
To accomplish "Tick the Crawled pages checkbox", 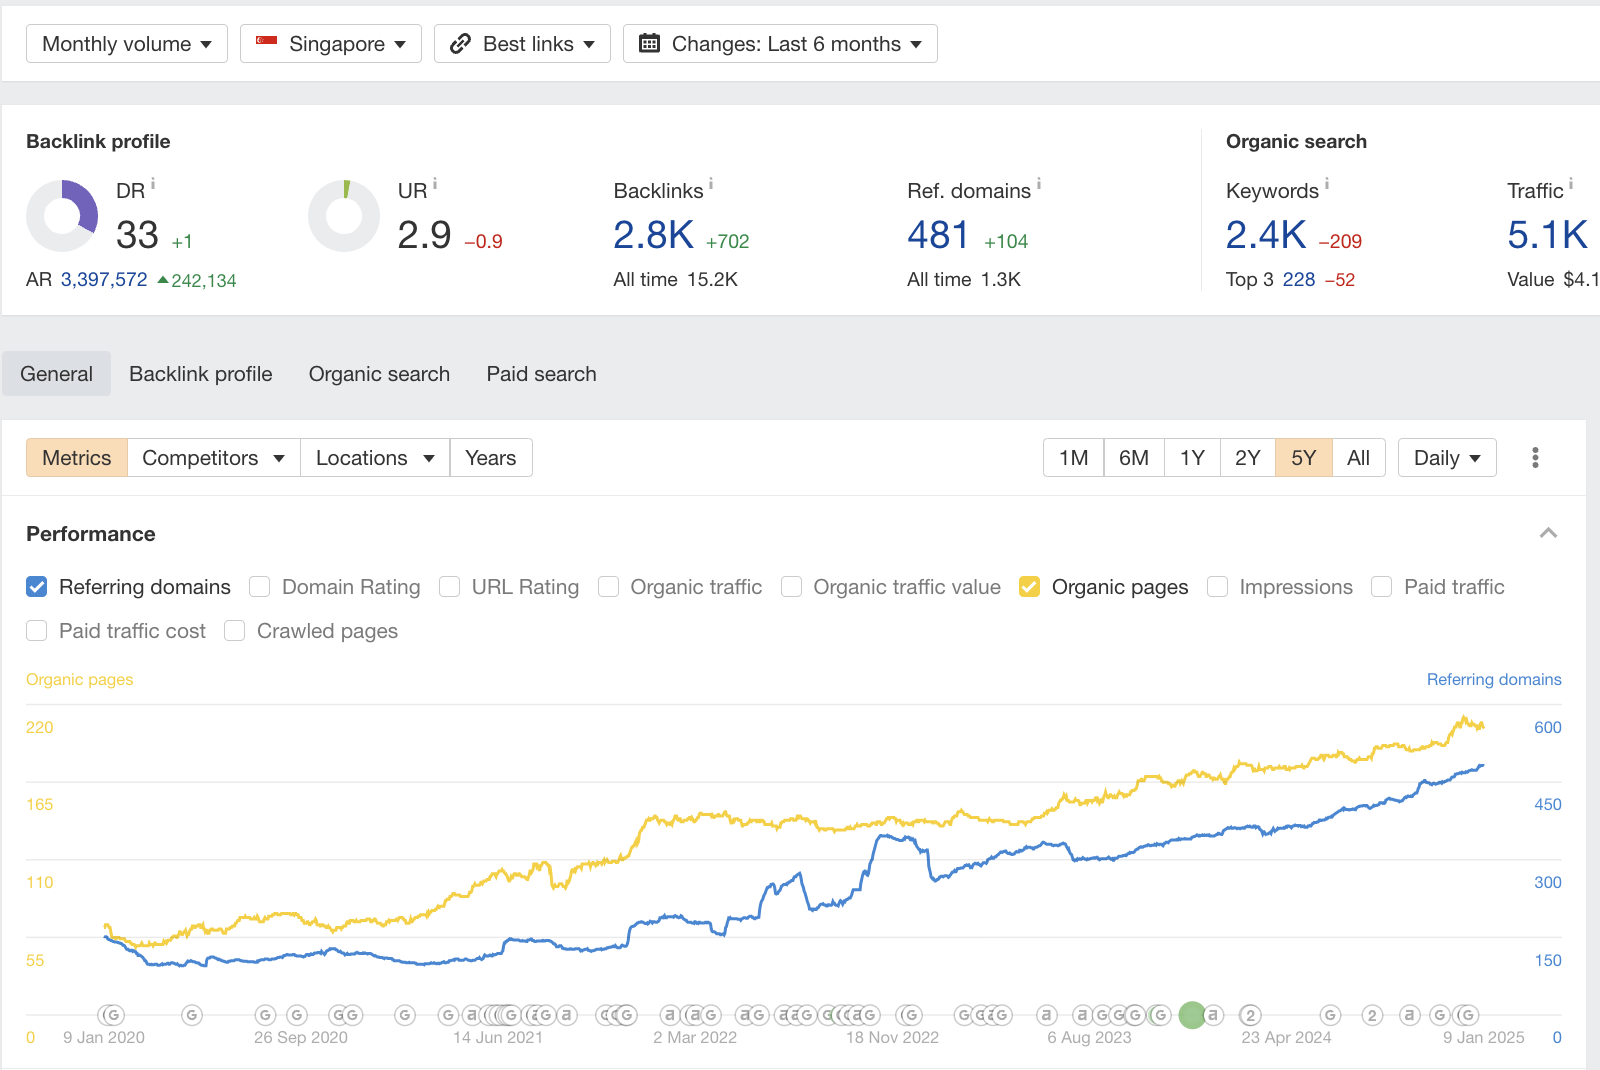I will click(x=235, y=631).
